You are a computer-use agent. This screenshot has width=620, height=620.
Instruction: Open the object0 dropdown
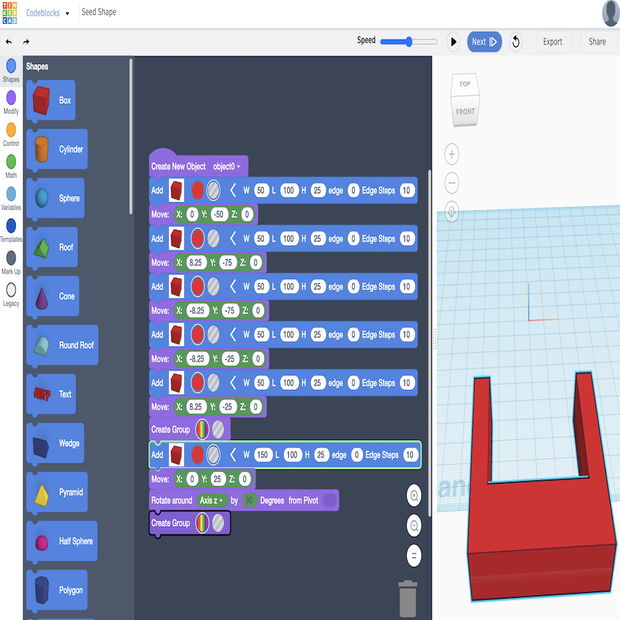[x=227, y=166]
